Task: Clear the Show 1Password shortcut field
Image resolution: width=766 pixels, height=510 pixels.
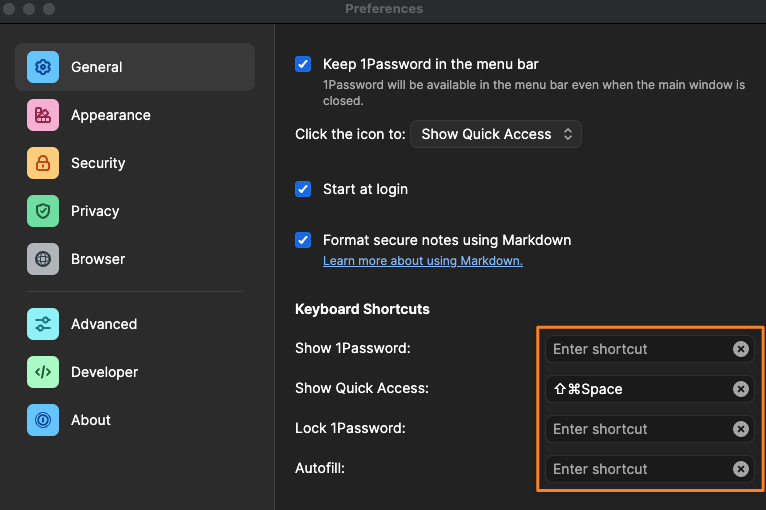Action: tap(741, 349)
